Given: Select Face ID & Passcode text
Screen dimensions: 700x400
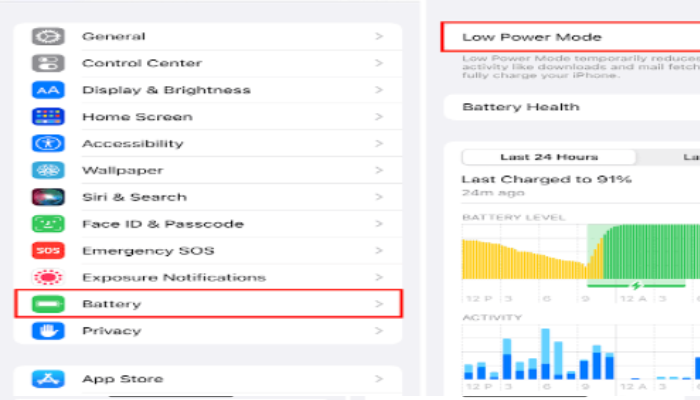Looking at the screenshot, I should 163,224.
